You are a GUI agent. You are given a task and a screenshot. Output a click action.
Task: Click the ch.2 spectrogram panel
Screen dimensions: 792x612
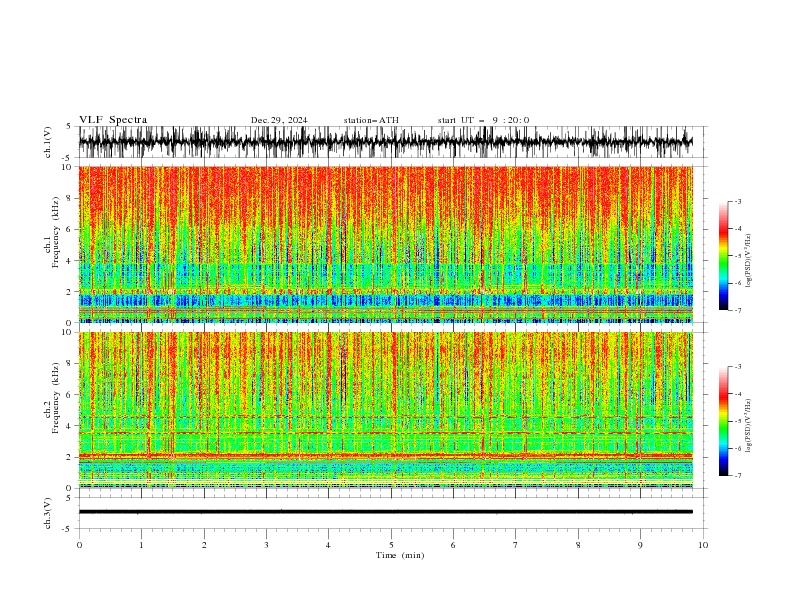pos(385,410)
